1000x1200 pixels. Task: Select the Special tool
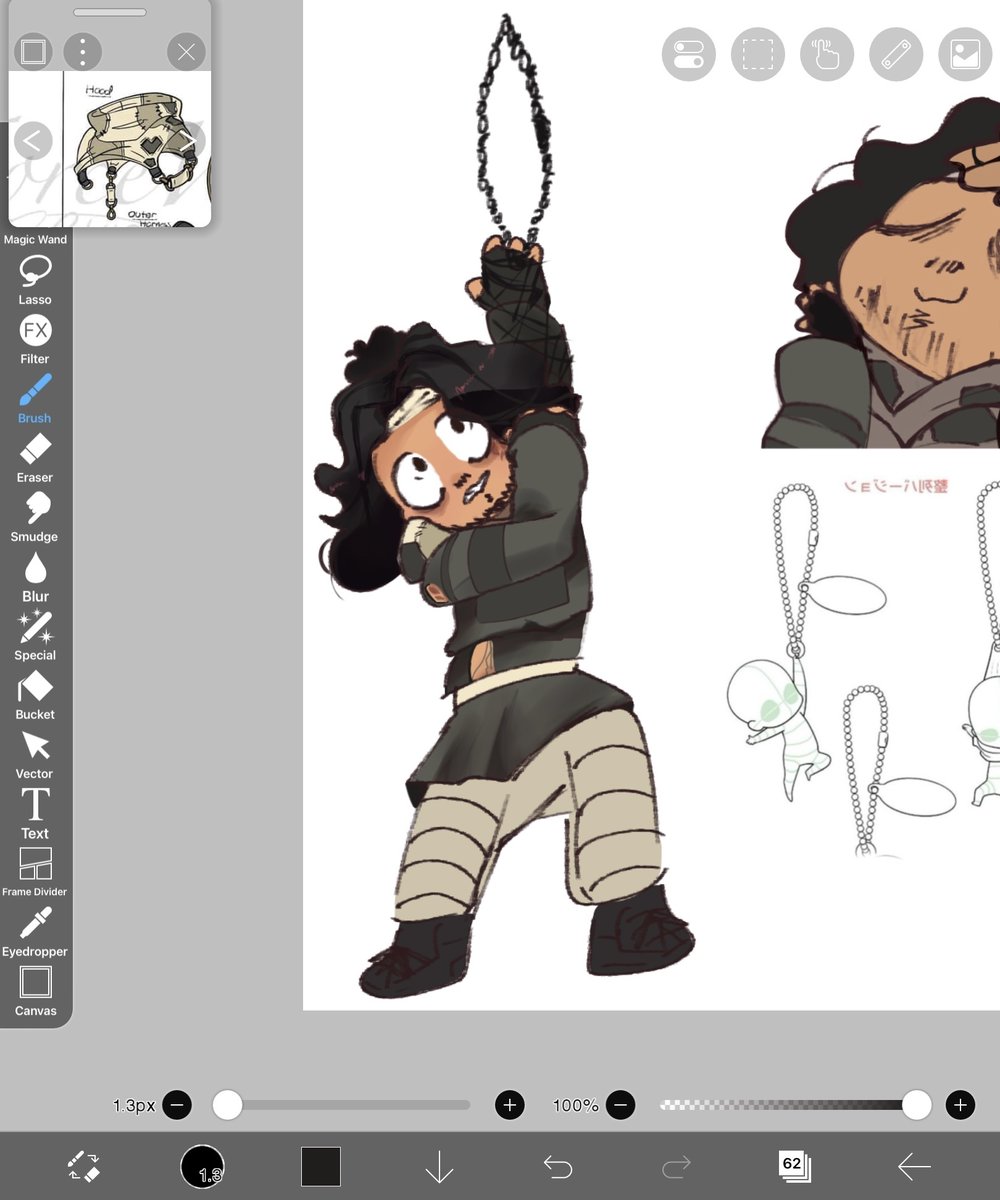pos(35,635)
